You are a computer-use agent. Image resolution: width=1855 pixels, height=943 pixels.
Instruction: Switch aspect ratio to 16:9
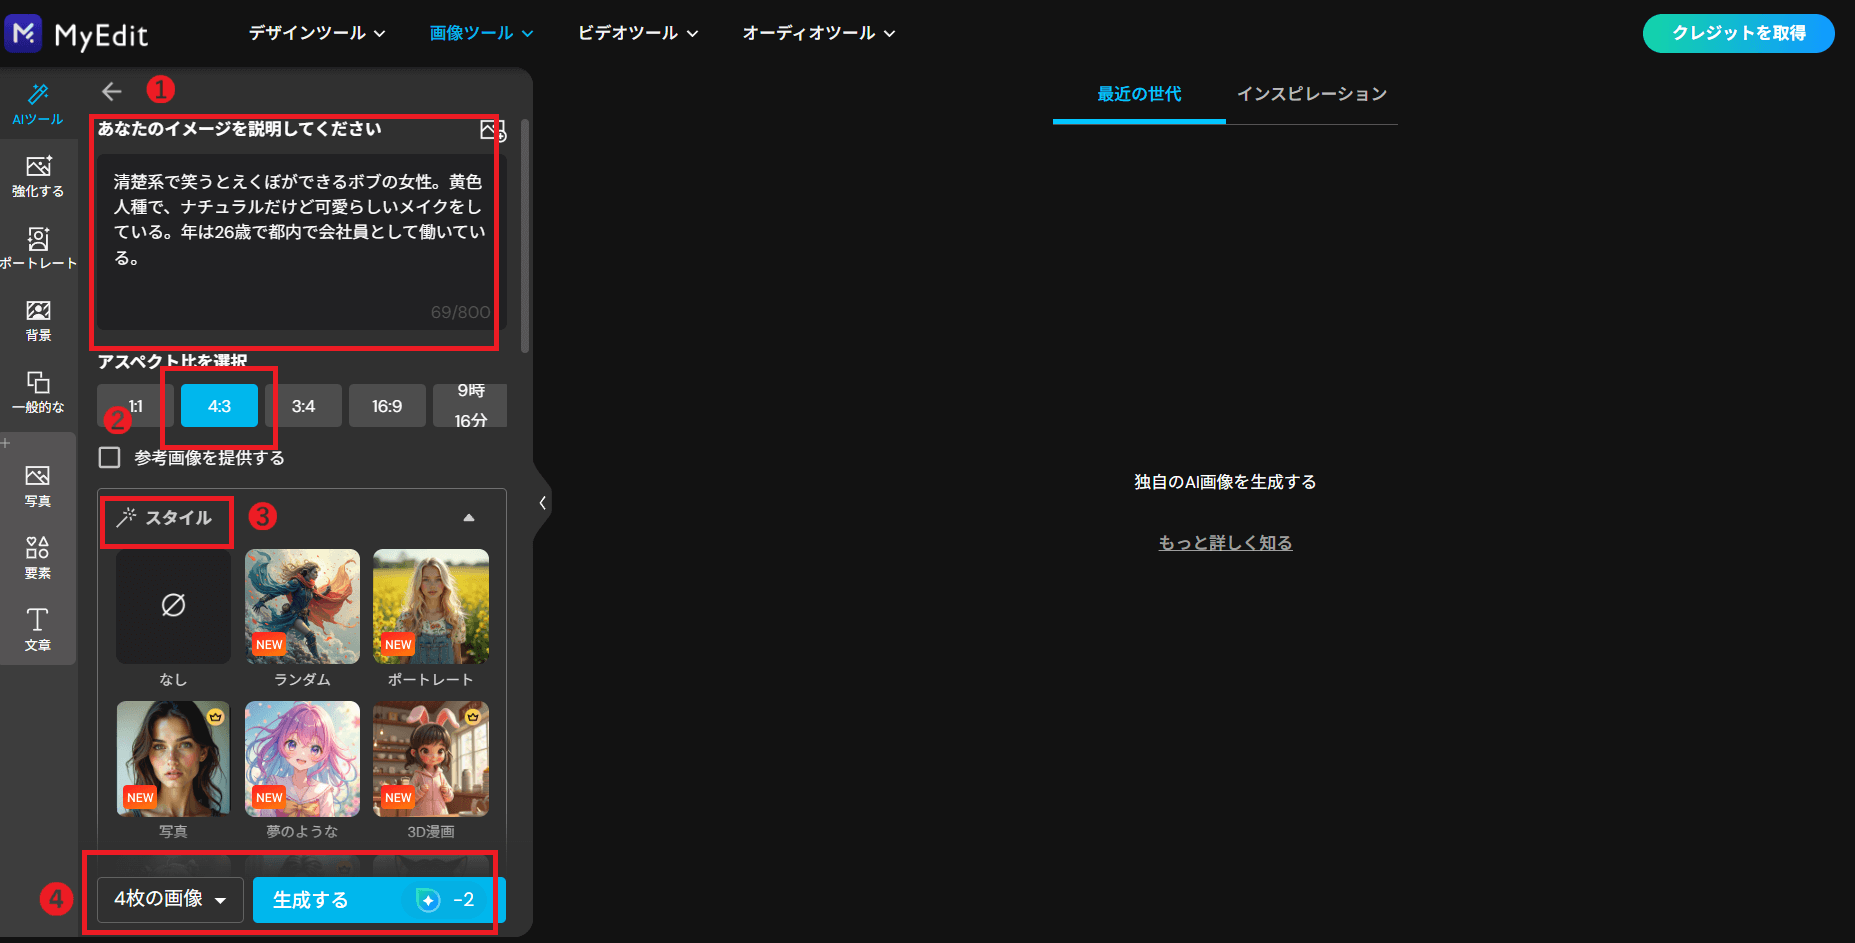pos(387,405)
